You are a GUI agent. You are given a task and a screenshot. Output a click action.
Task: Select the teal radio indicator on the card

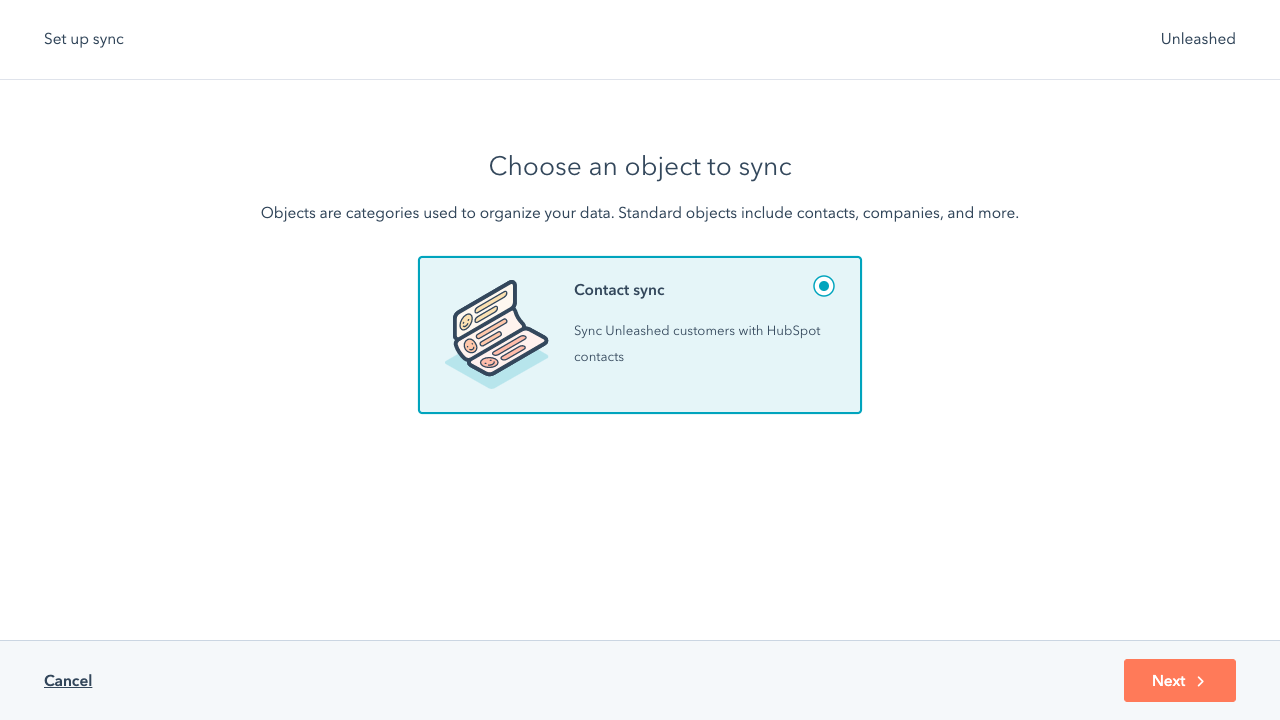824,286
